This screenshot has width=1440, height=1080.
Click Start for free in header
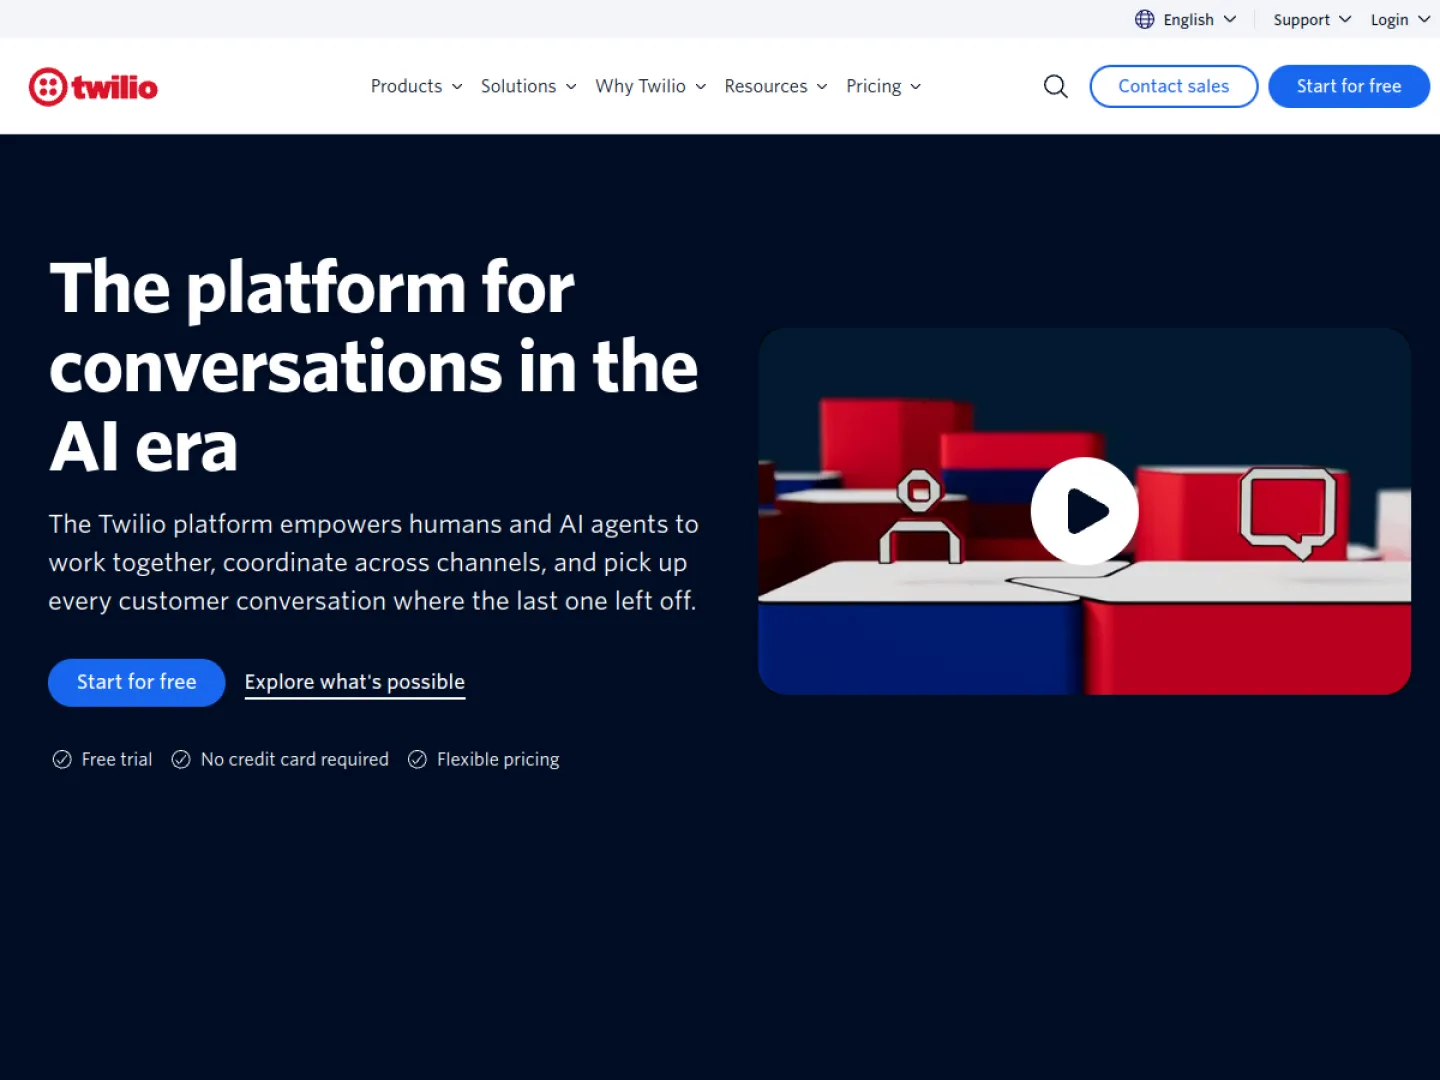coord(1349,86)
